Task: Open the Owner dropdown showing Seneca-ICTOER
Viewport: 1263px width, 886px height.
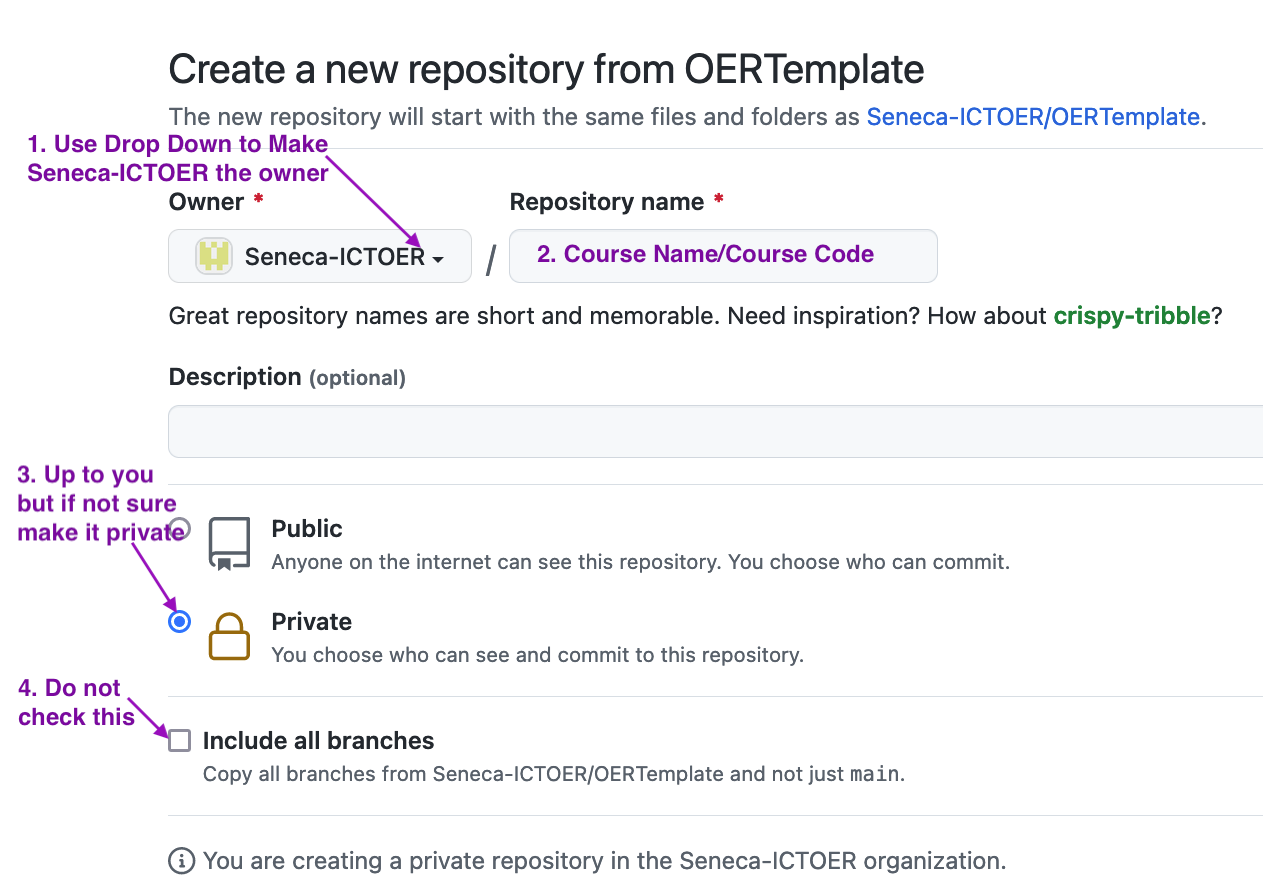Action: 320,256
